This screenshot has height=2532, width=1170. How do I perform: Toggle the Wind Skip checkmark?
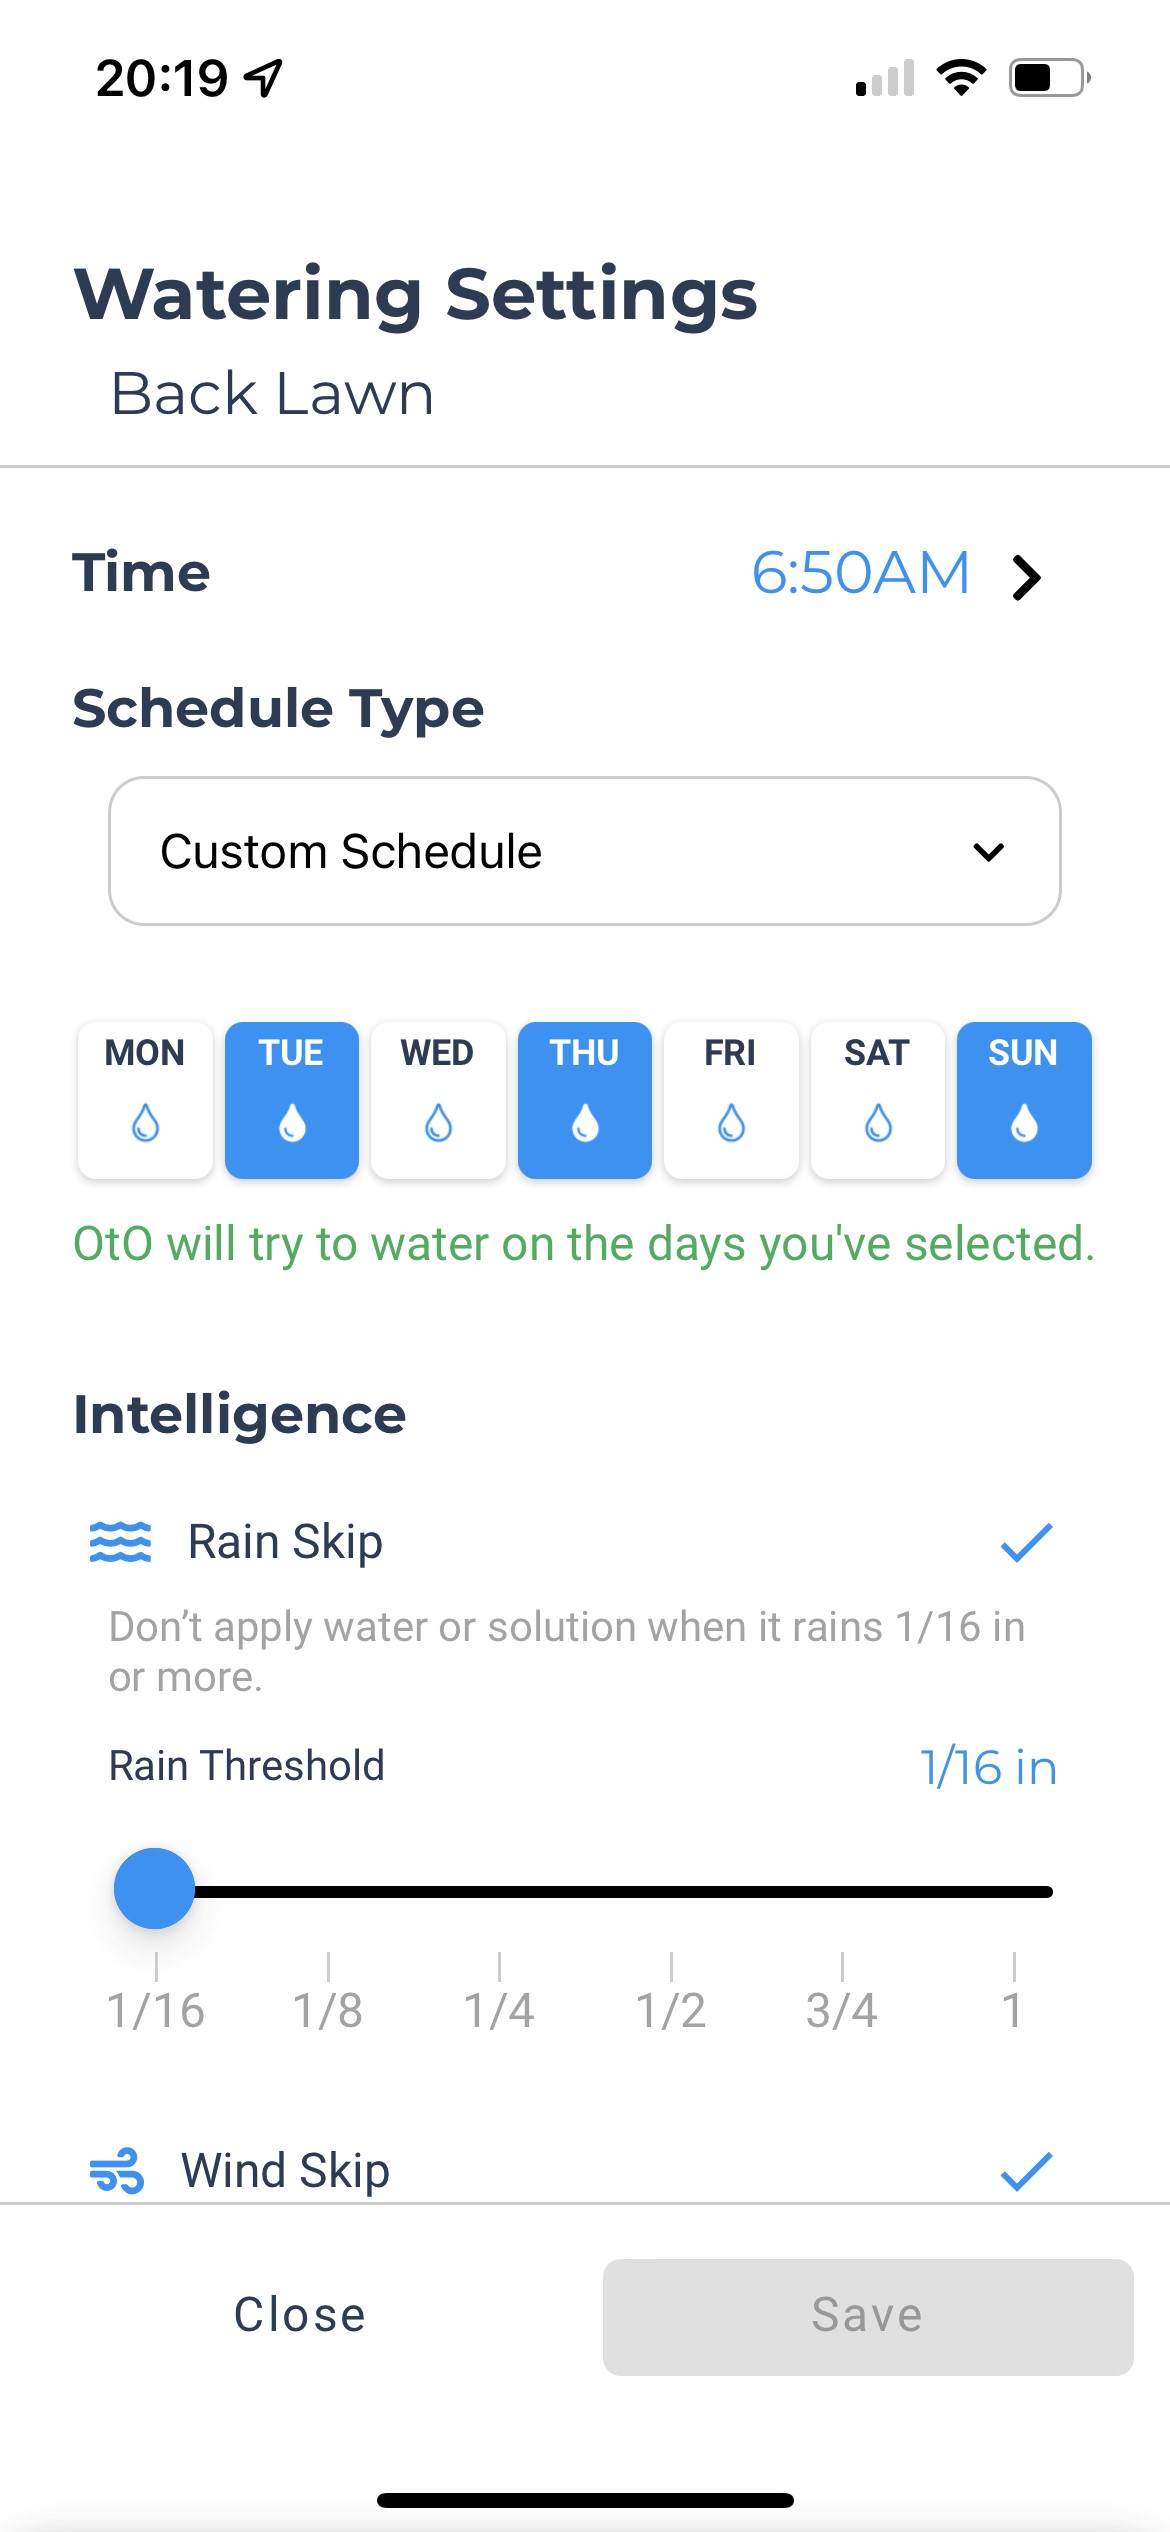(x=1026, y=2171)
